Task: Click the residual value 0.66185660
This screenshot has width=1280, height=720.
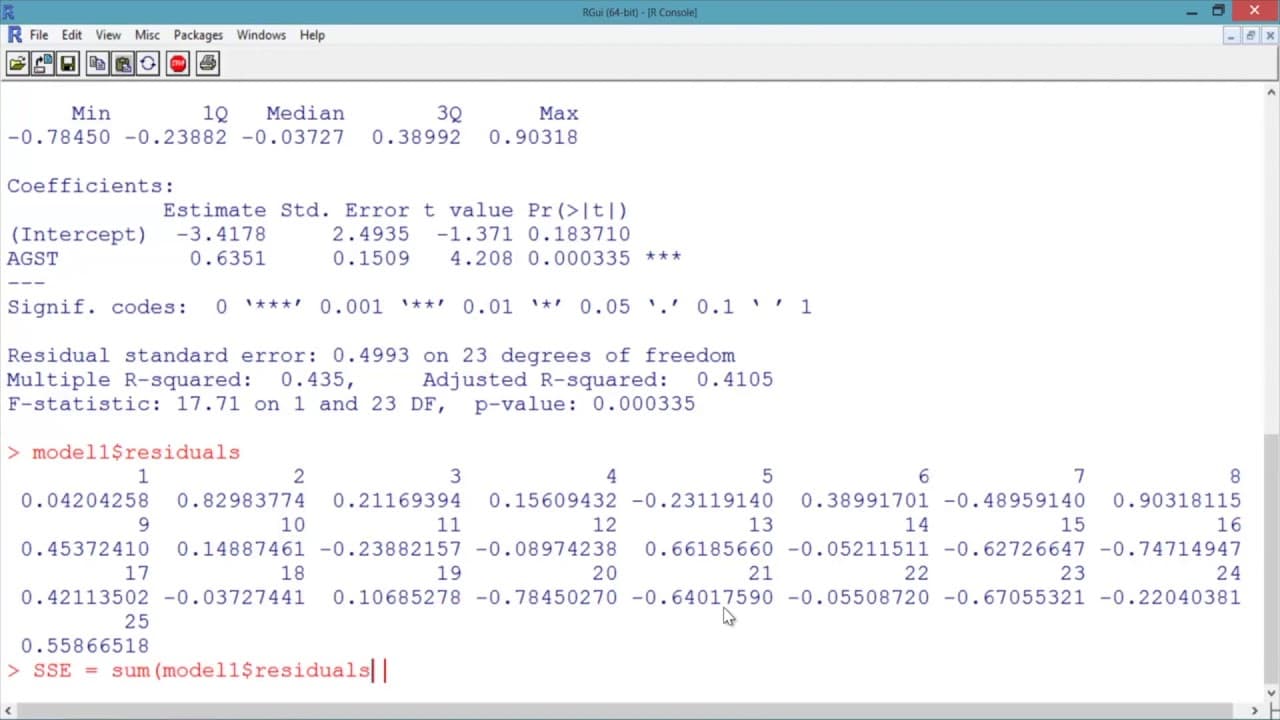Action: [709, 549]
